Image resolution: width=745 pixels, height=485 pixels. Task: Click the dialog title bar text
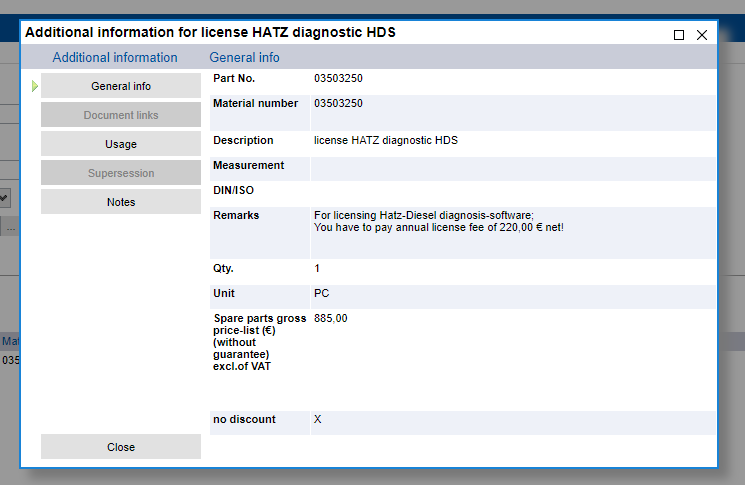coord(210,32)
